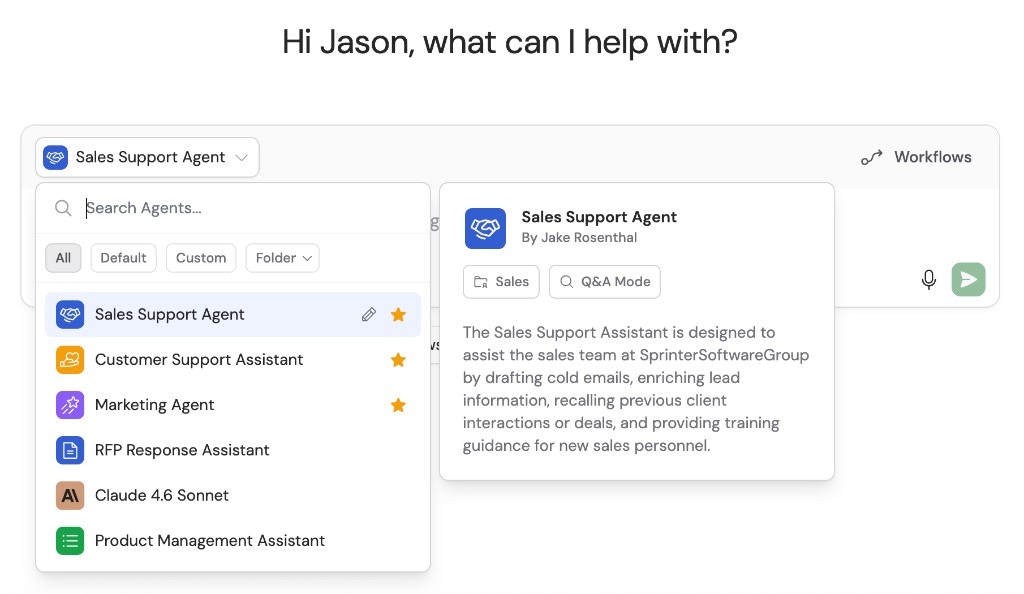Open the Folder filter dropdown
The height and width of the screenshot is (594, 1024).
click(282, 258)
